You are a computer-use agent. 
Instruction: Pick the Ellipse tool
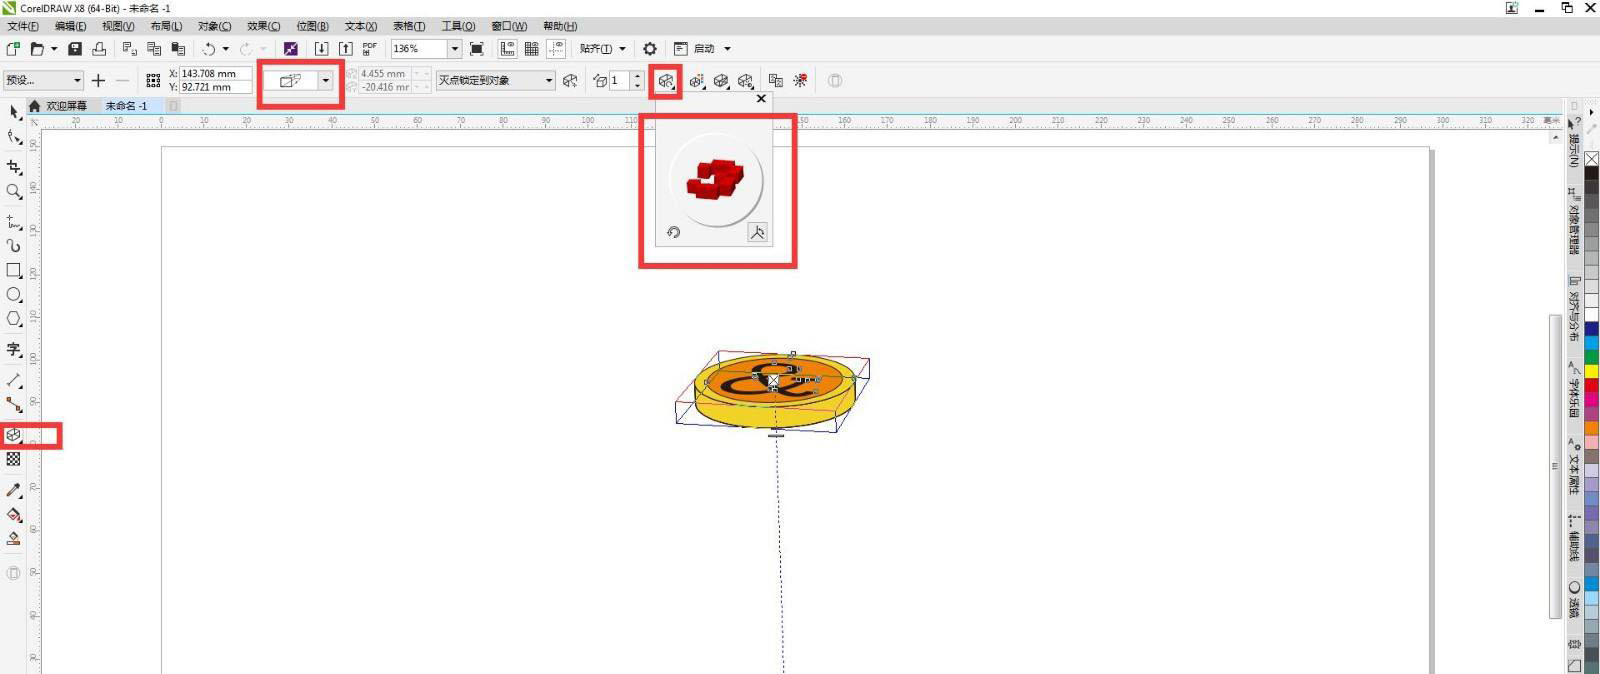[13, 295]
